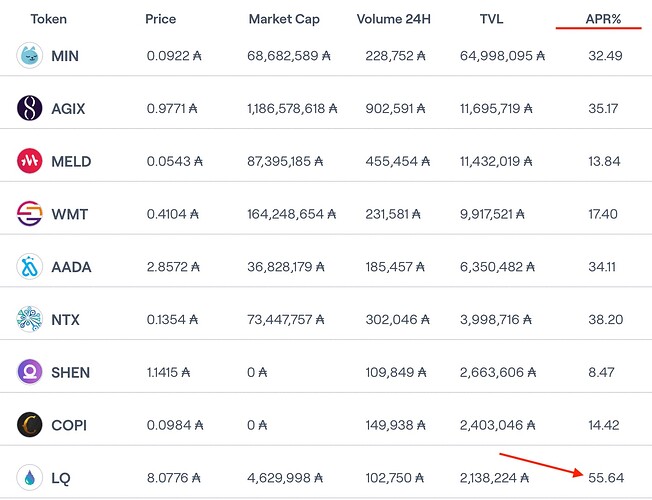Sort table by TVL column header
This screenshot has height=500, width=652.
point(492,19)
